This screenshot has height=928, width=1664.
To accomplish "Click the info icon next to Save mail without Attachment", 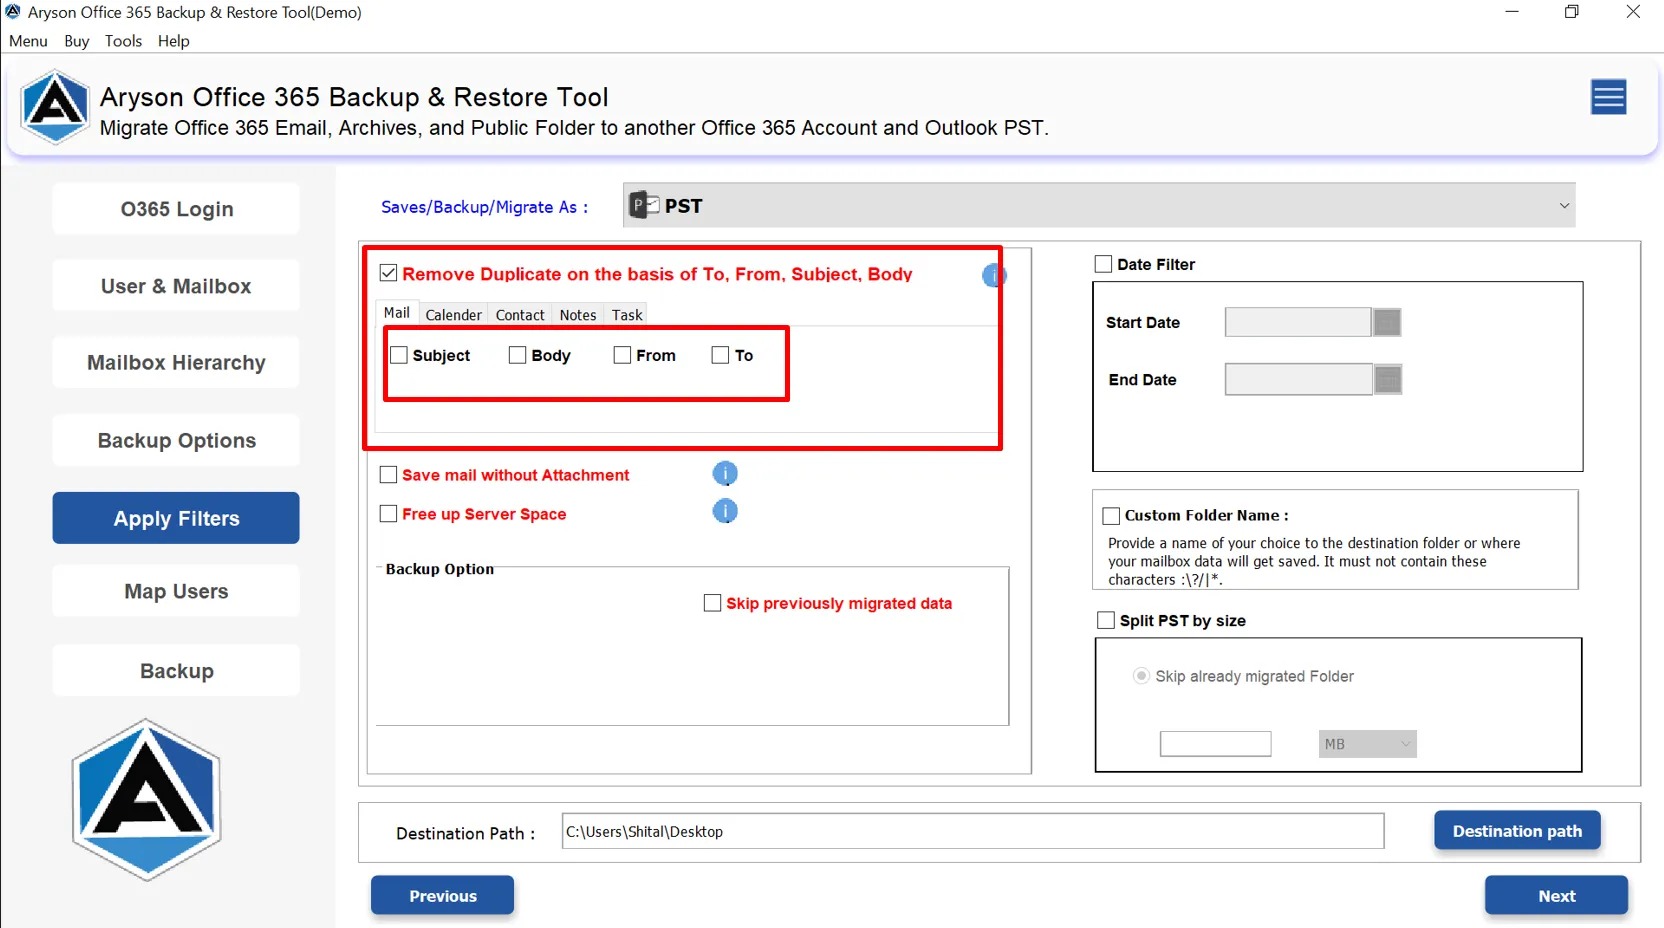I will tap(725, 473).
